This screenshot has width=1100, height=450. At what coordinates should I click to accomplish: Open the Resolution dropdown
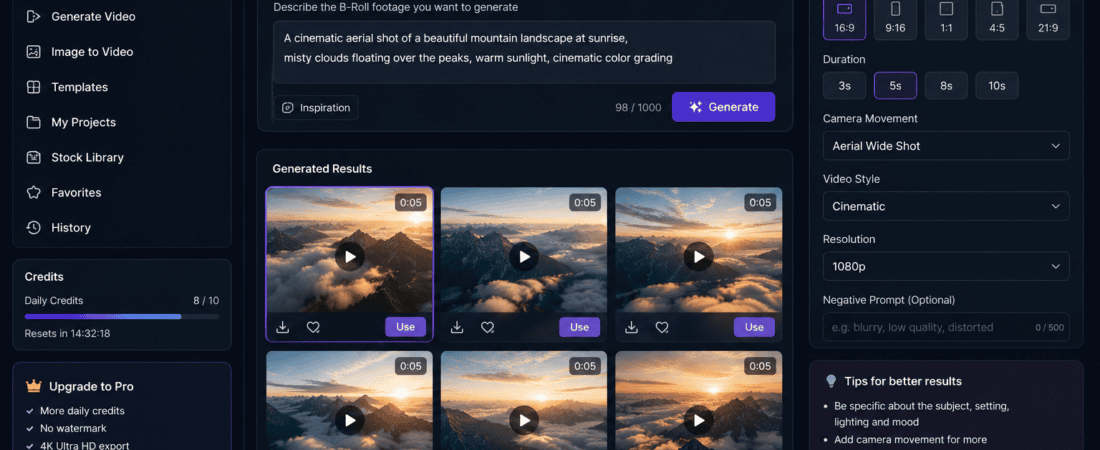(946, 267)
